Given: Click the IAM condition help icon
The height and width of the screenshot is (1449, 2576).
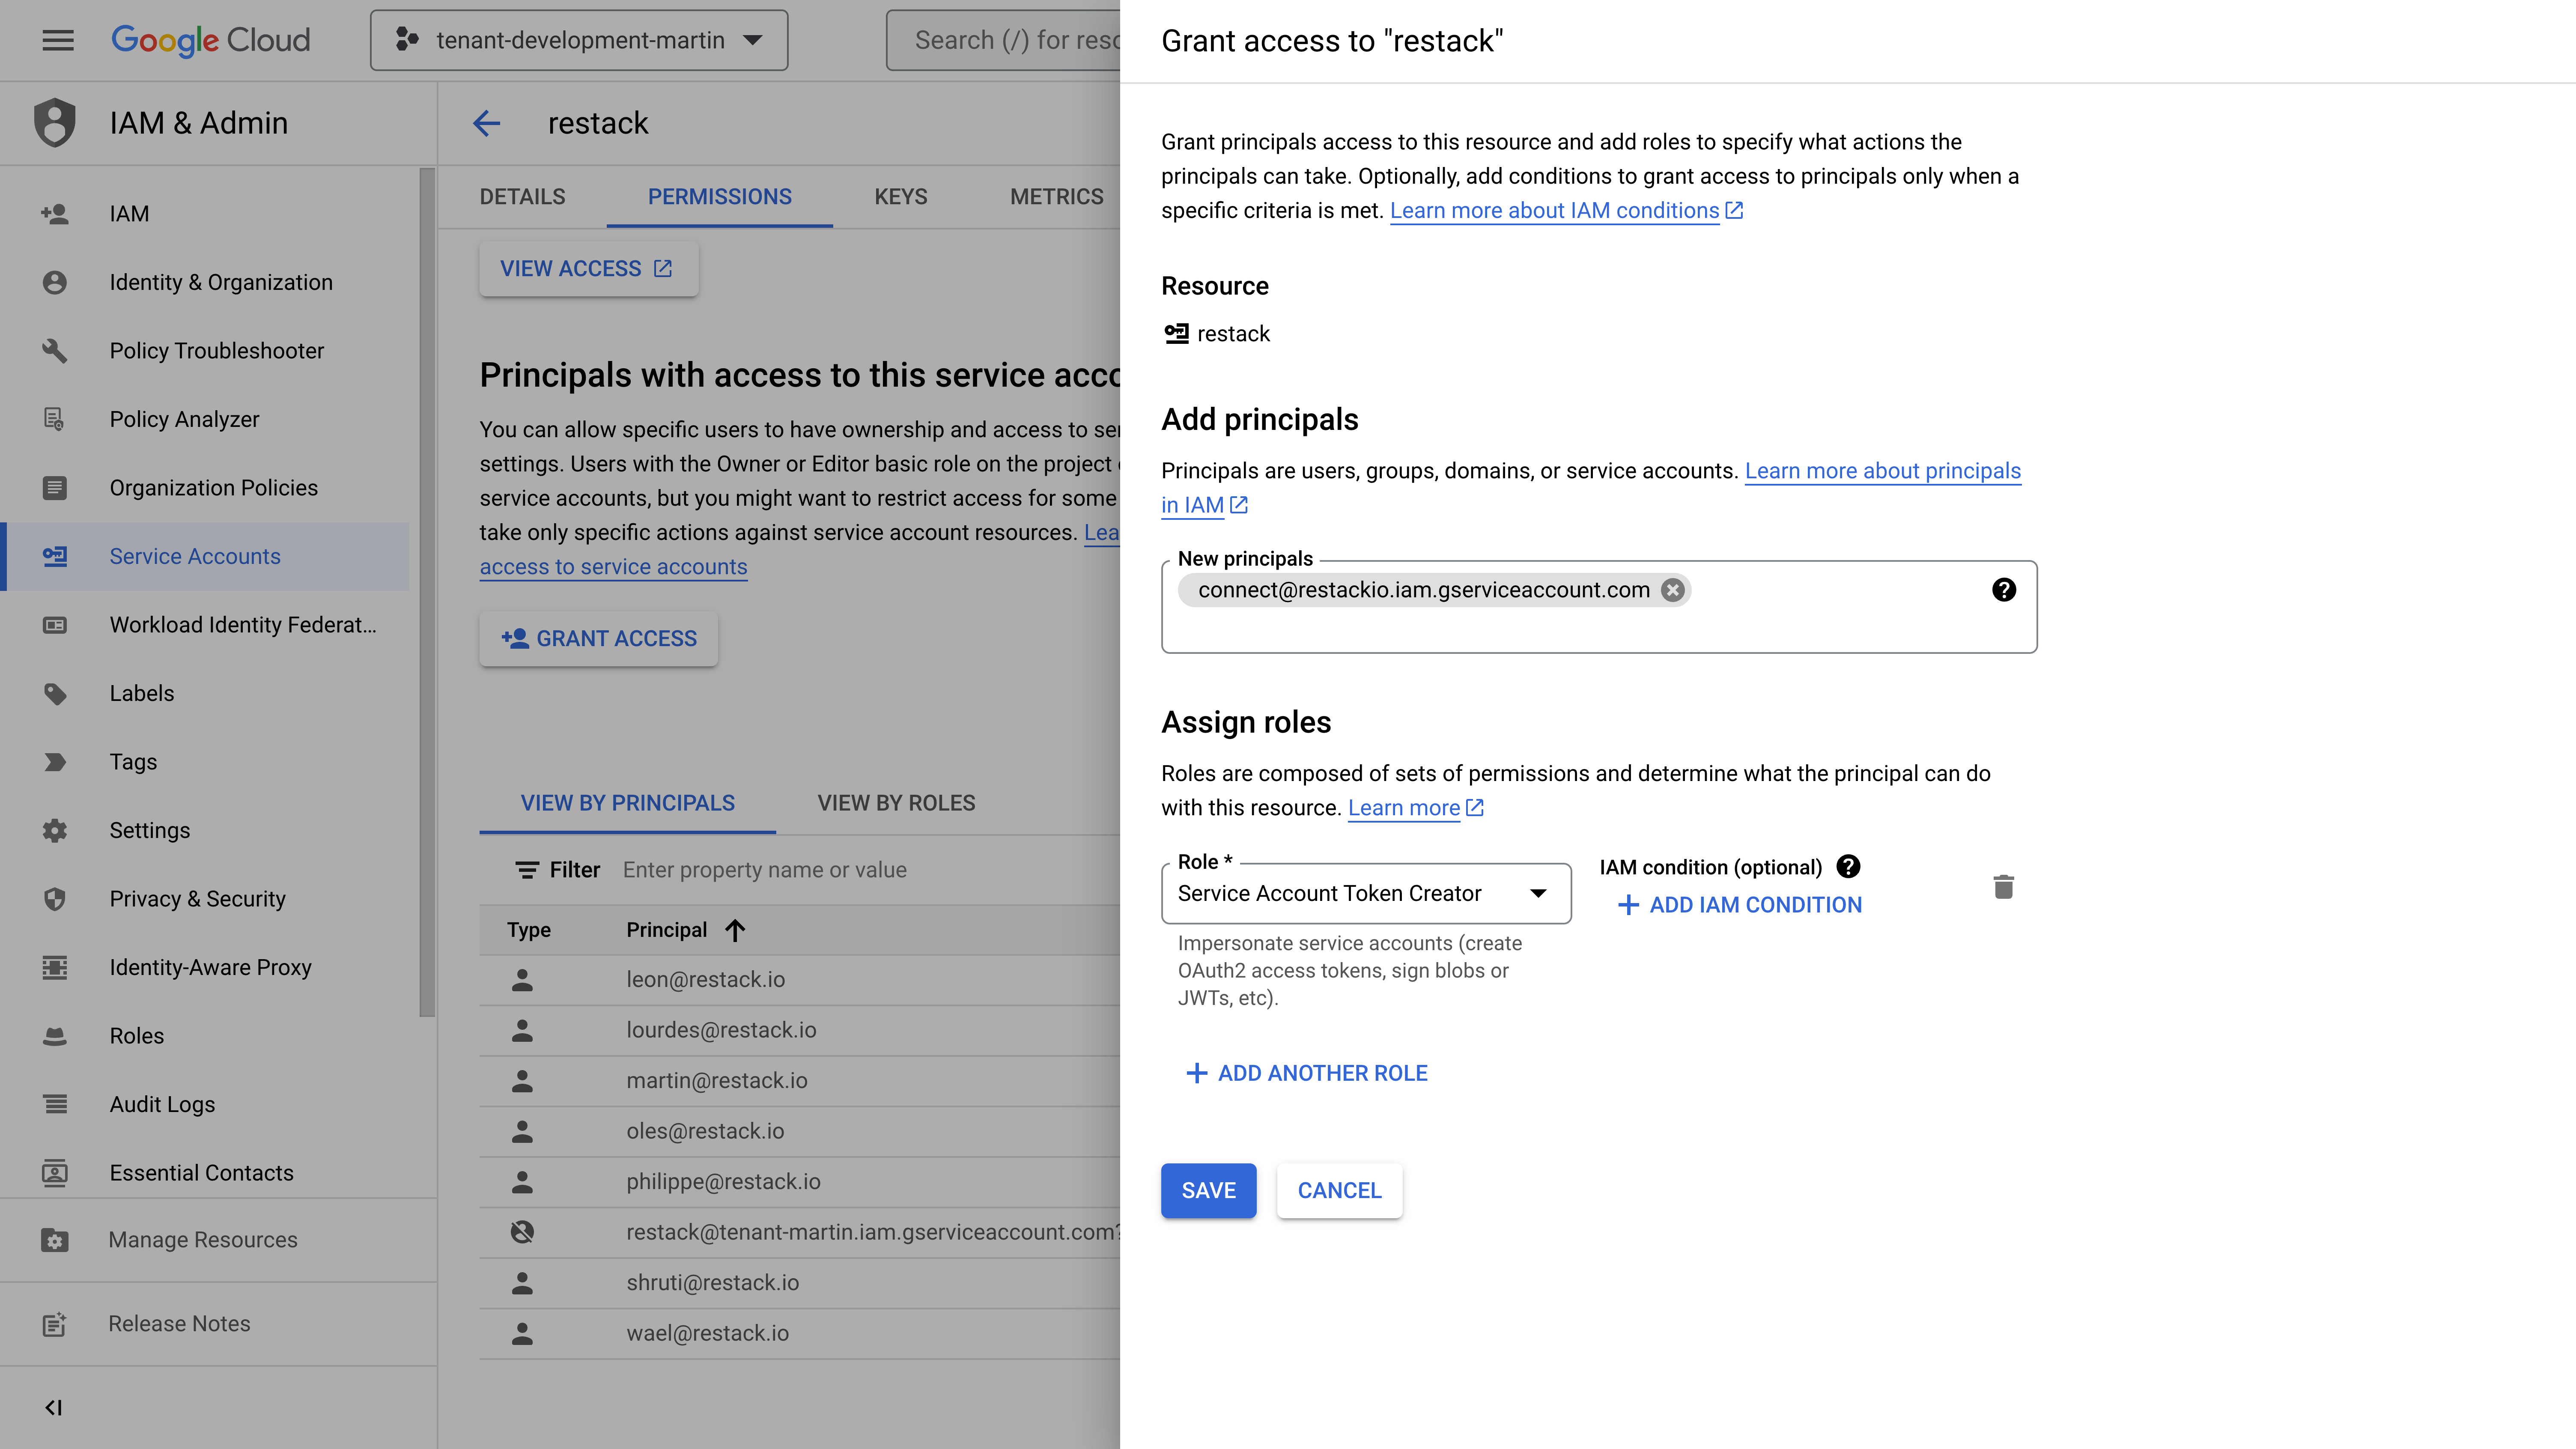Looking at the screenshot, I should pyautogui.click(x=1849, y=866).
